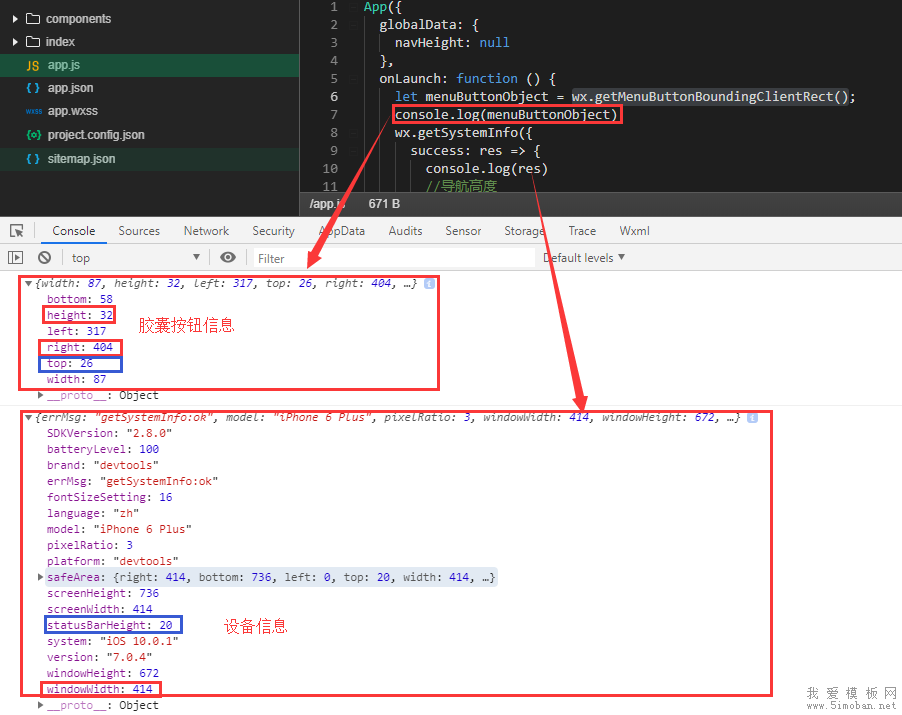
Task: Expand the safeArea property
Action: [41, 578]
